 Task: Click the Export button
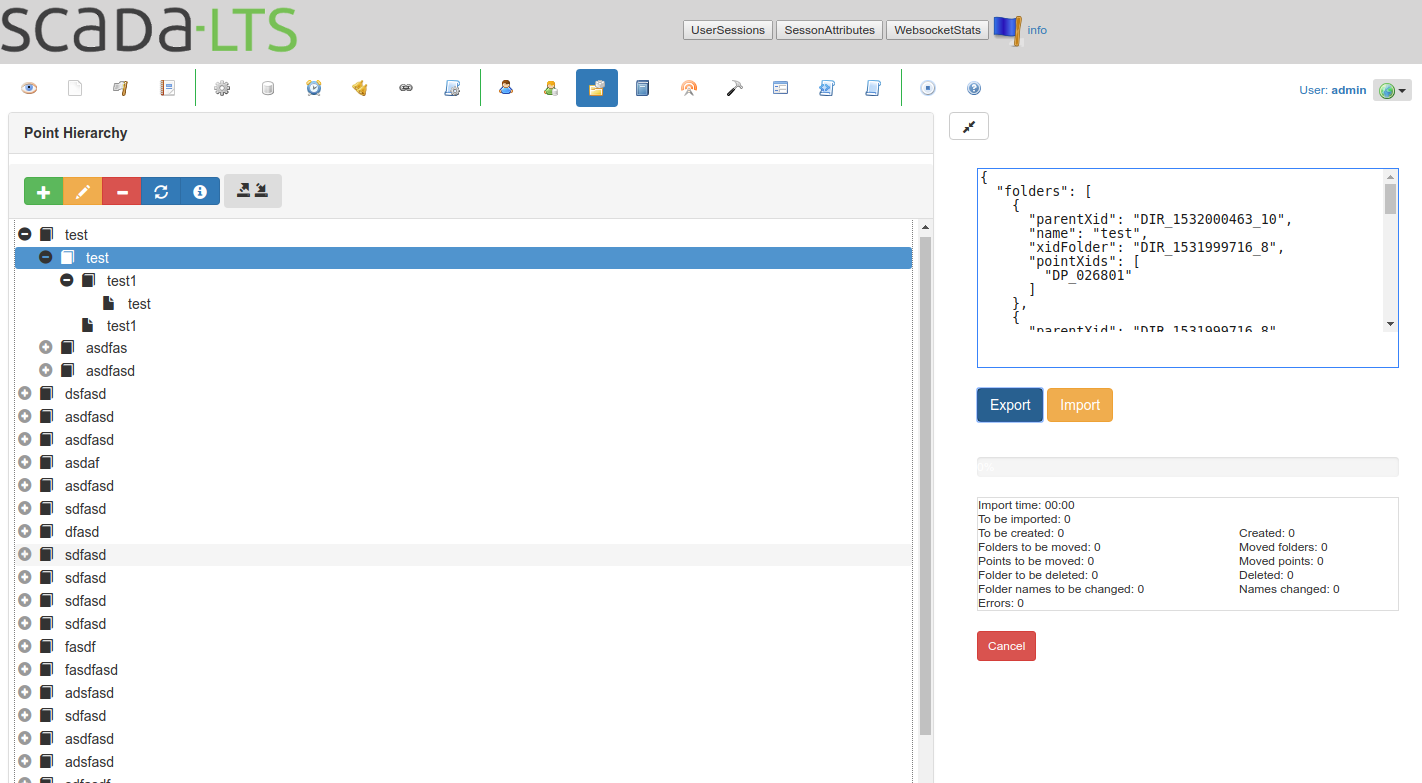pos(1010,405)
